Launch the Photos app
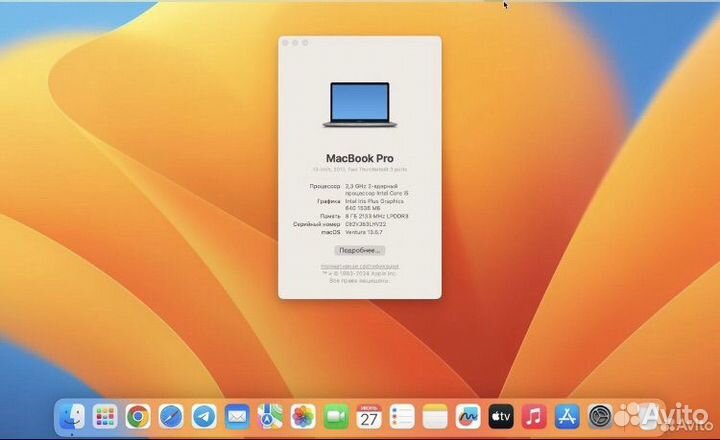The image size is (720, 440). 303,417
